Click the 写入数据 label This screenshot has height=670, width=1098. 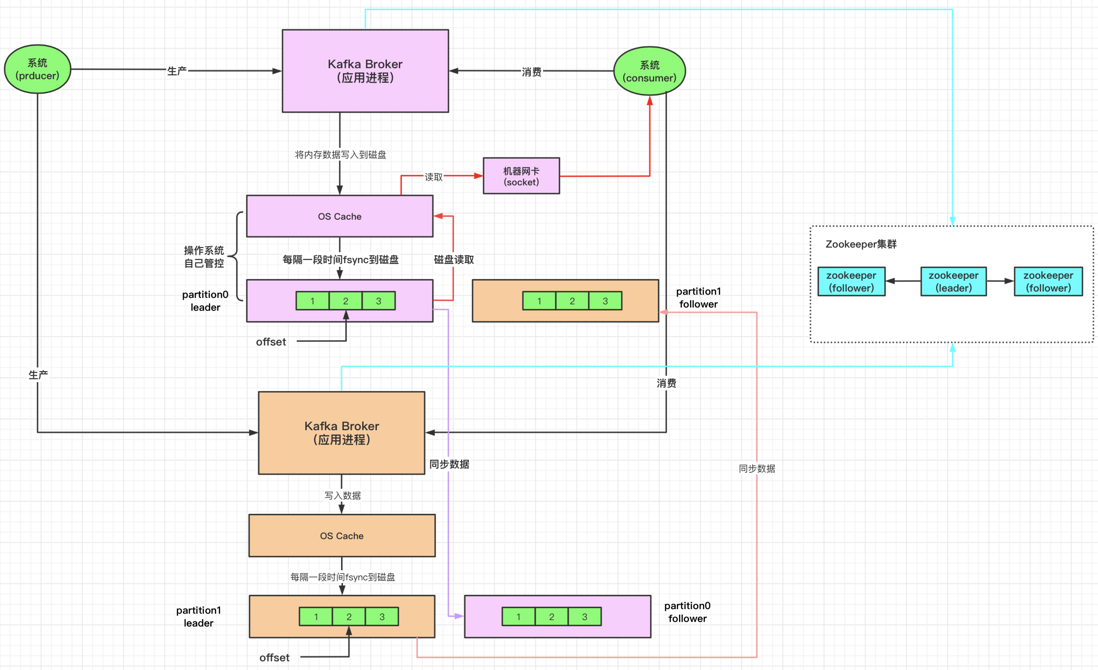[342, 496]
